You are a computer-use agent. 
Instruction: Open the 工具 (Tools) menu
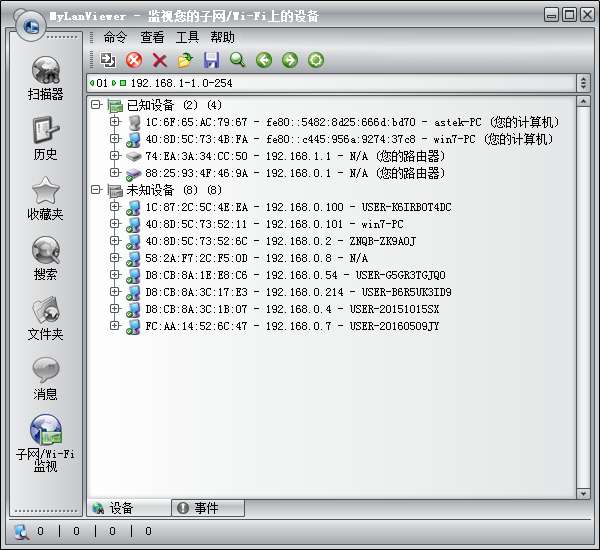187,37
